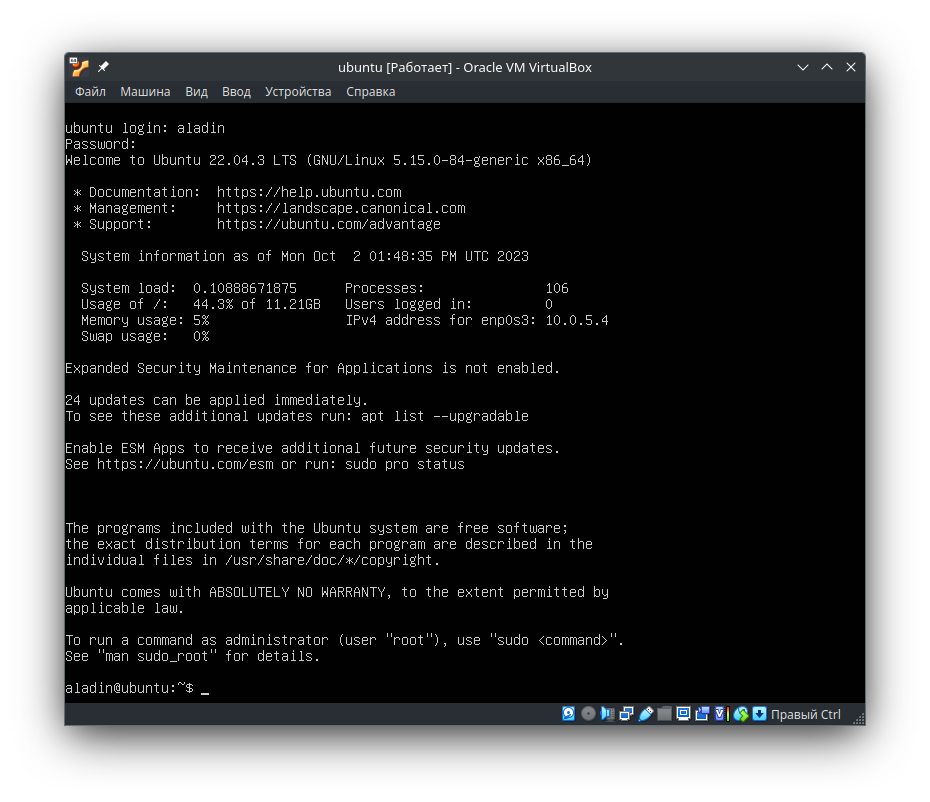Click the mouse integration icon
930x802 pixels.
741,714
